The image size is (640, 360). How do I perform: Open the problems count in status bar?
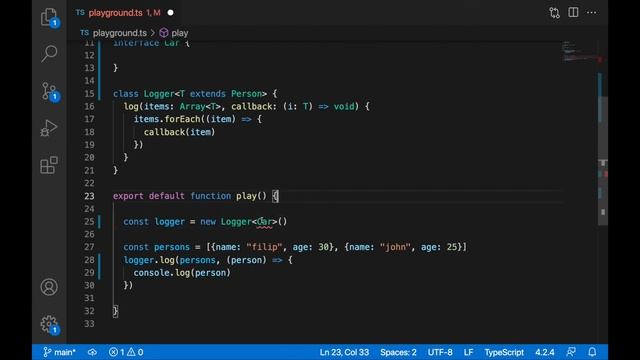(x=126, y=352)
